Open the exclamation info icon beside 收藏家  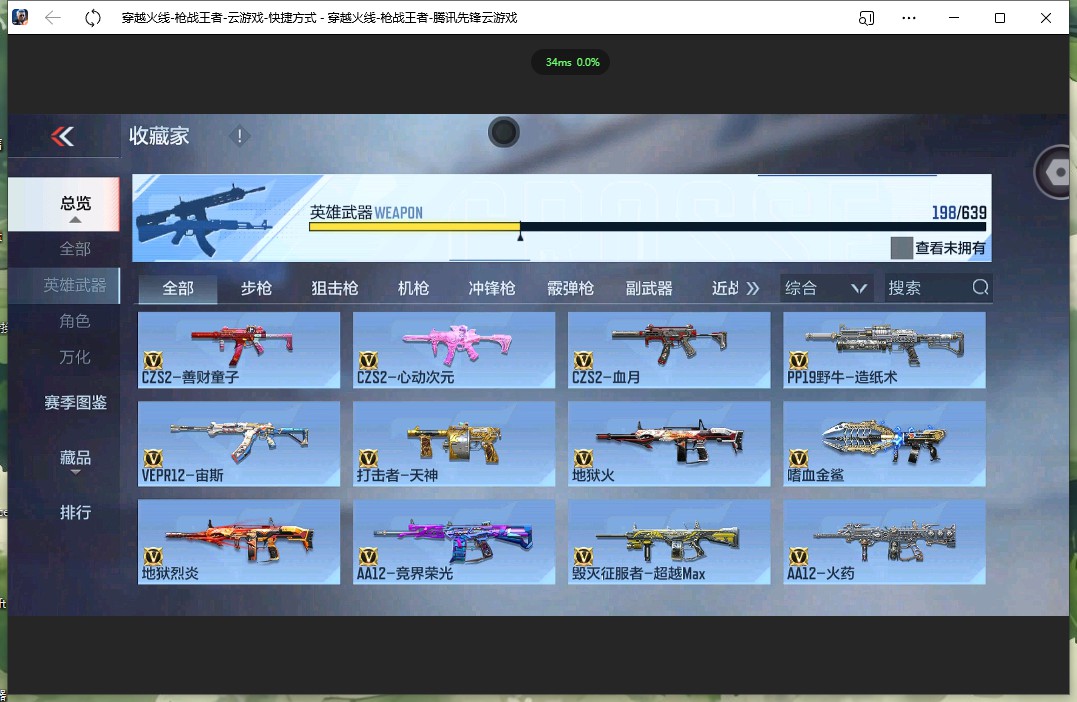point(239,136)
